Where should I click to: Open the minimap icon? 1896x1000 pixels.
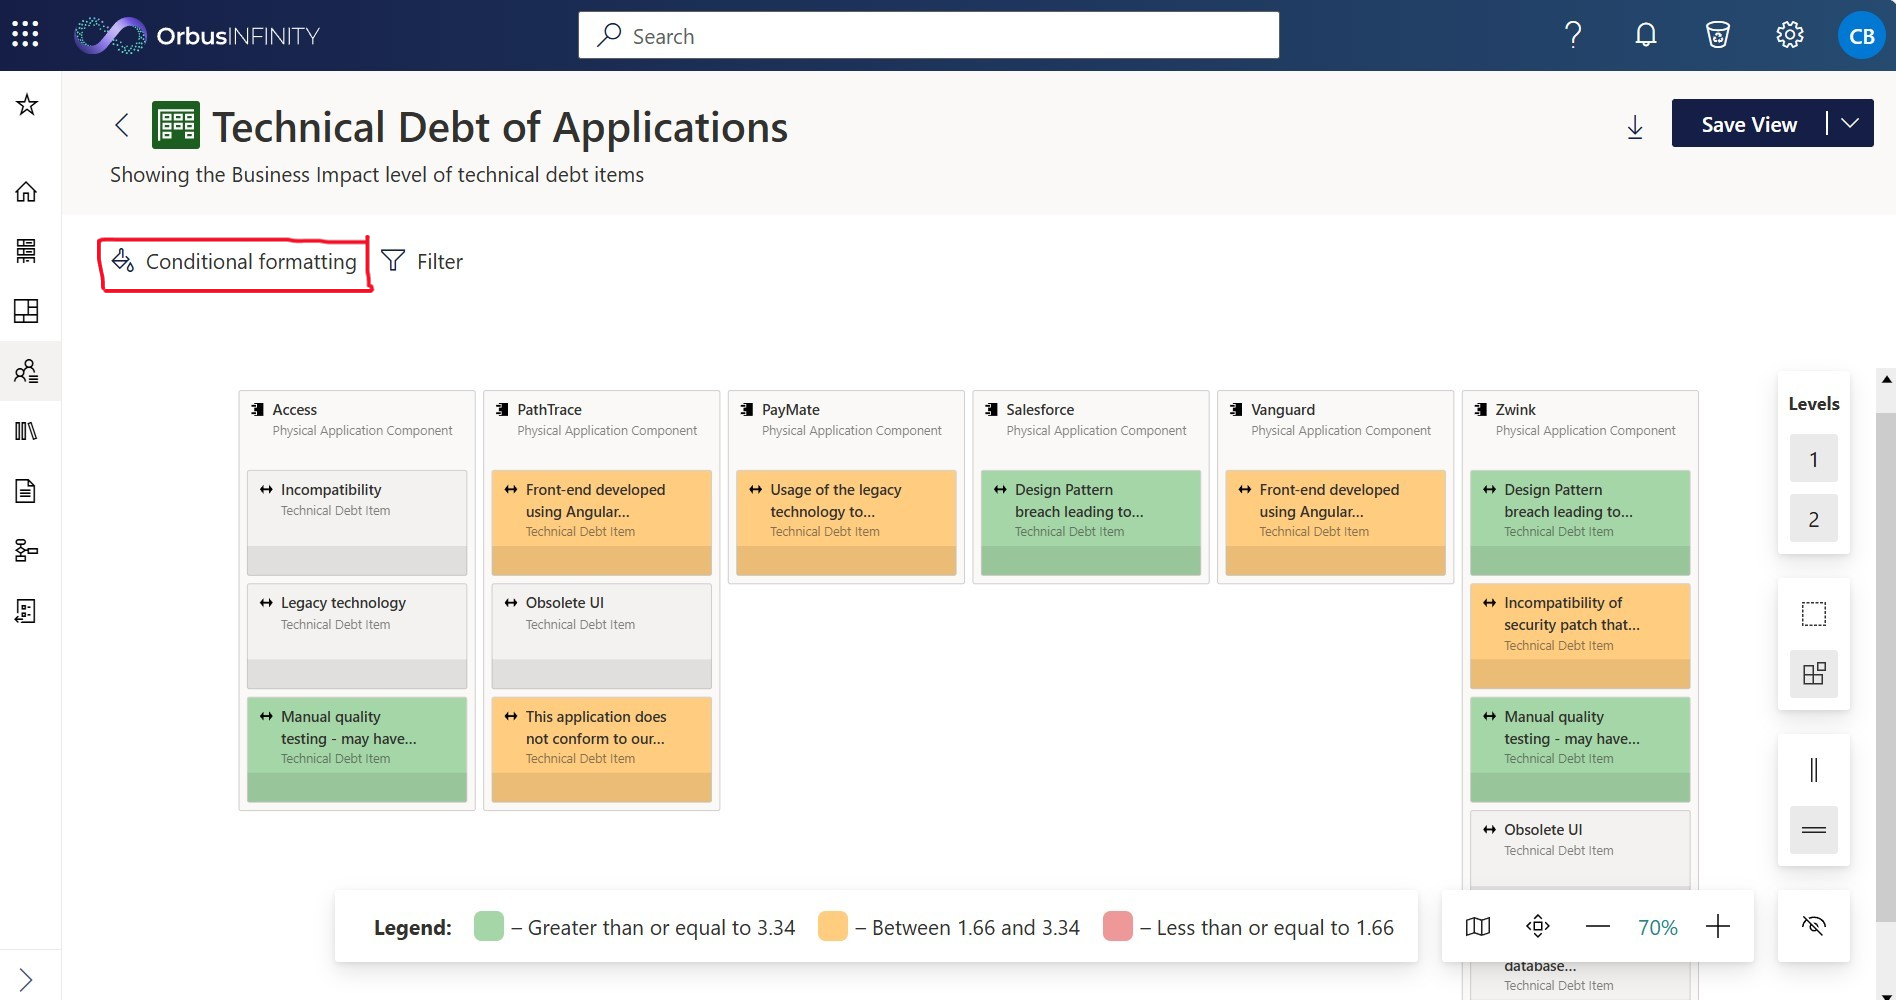point(1478,927)
